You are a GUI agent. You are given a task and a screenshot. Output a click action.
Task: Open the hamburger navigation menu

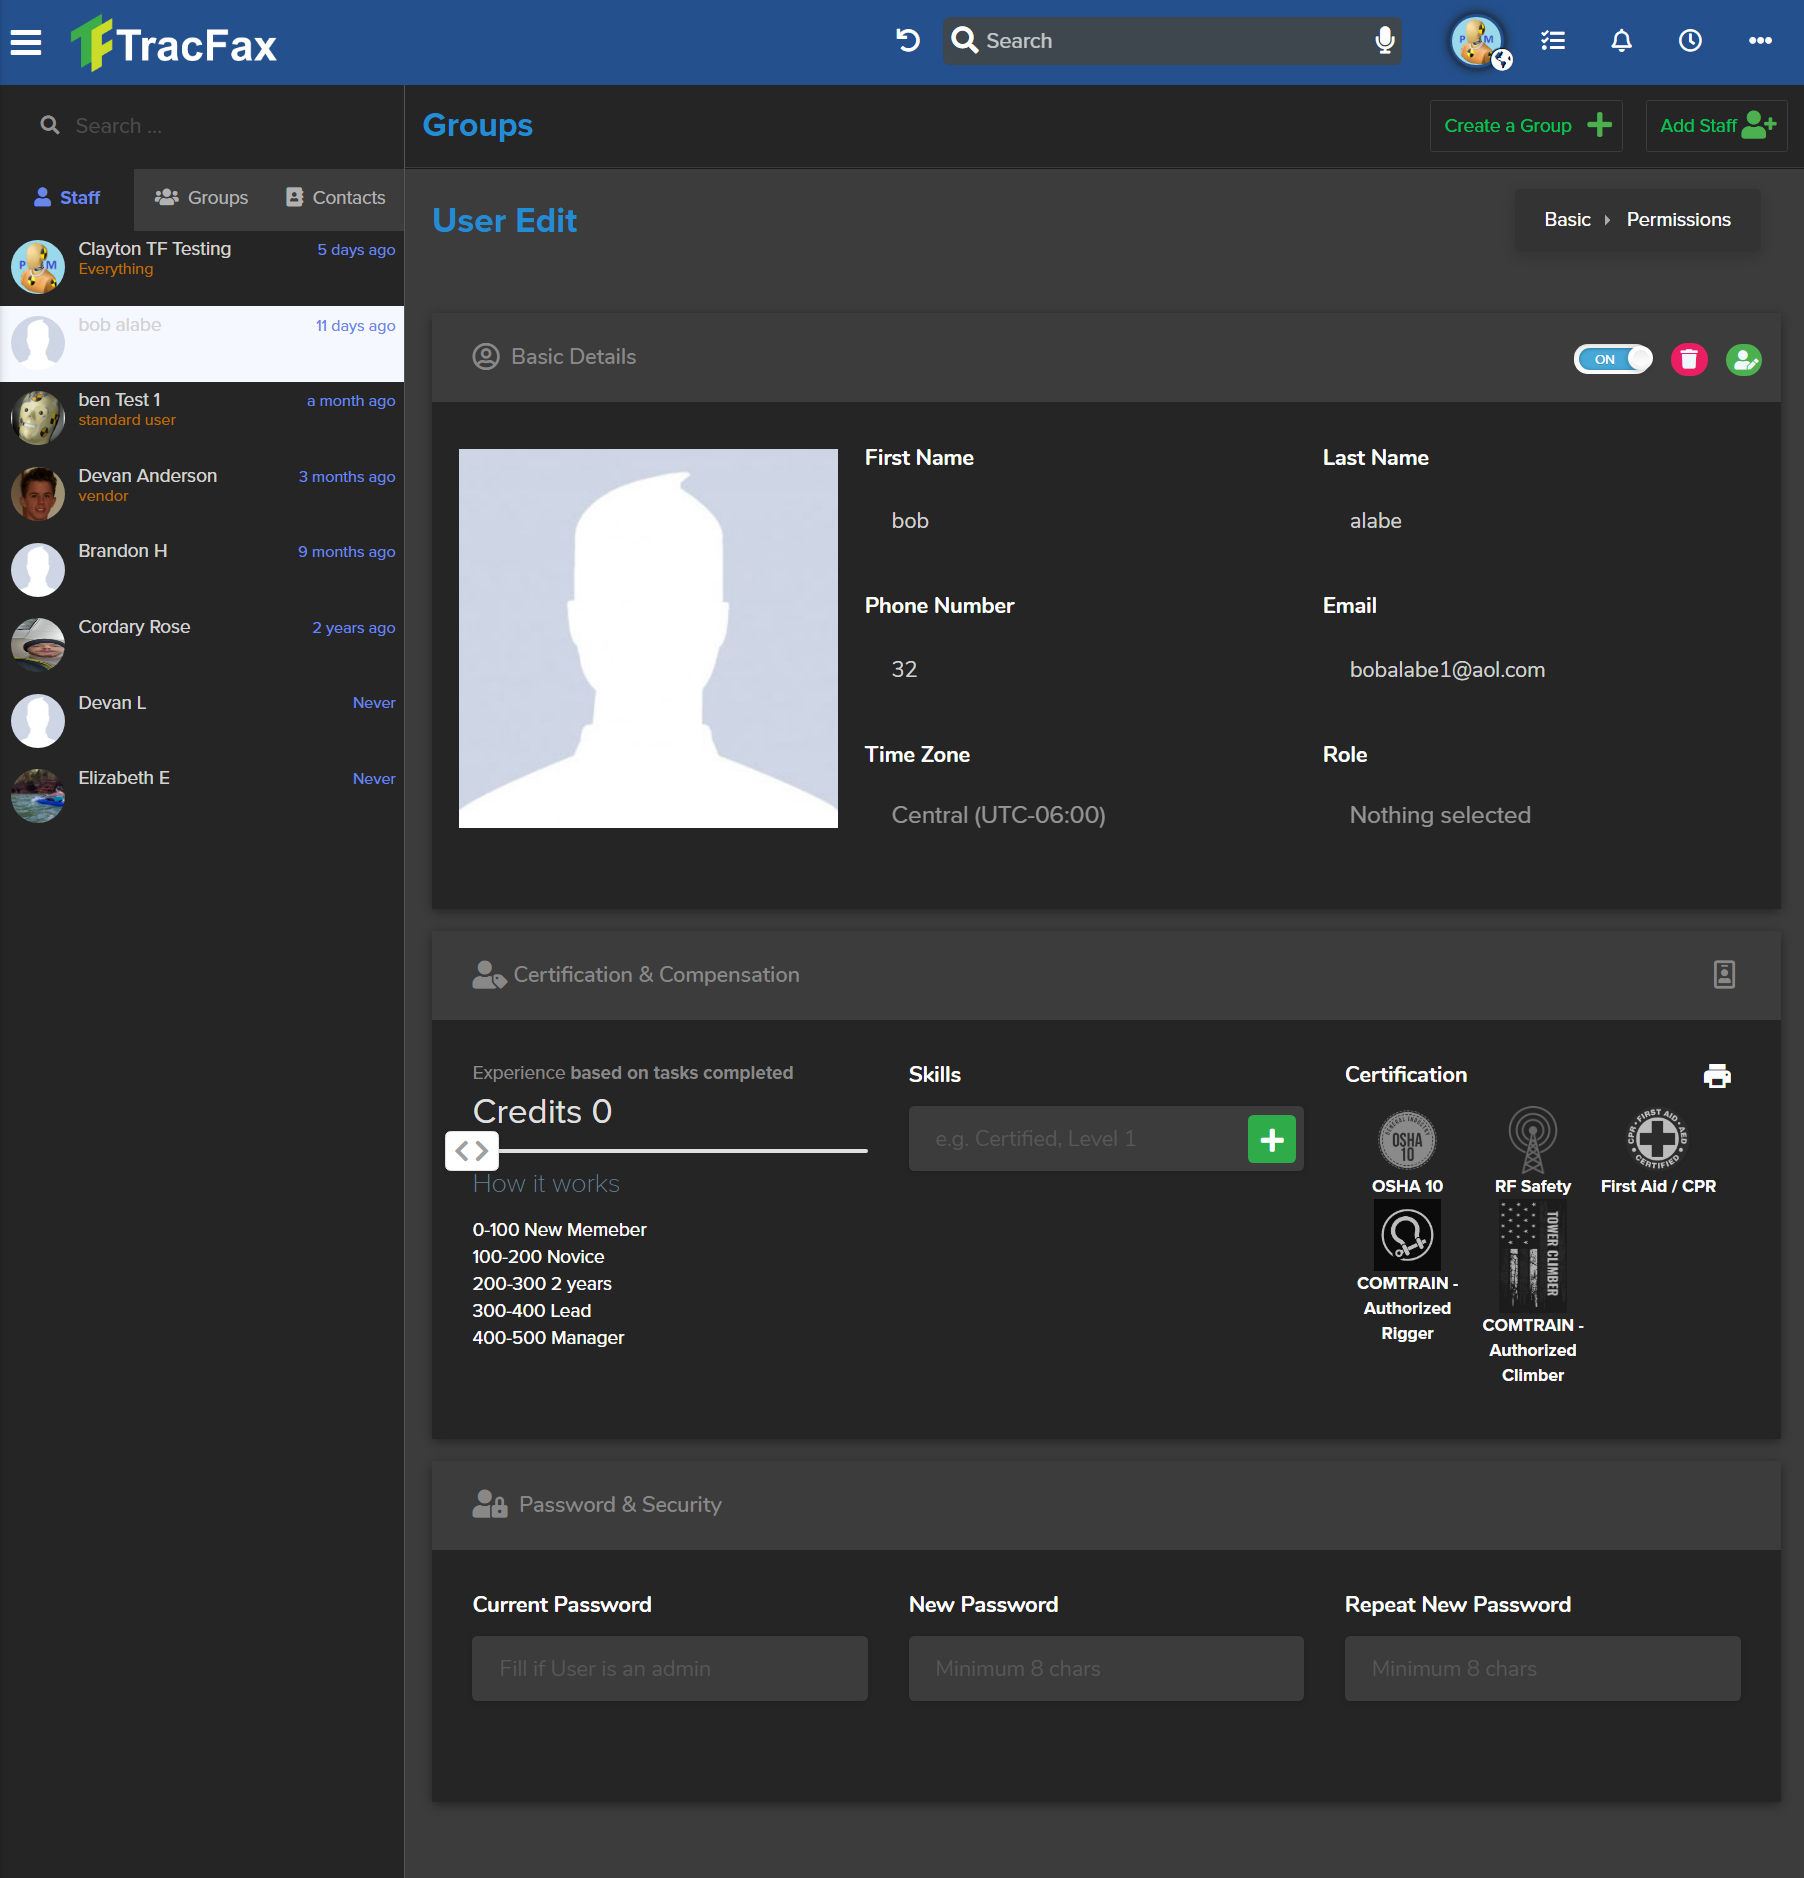[x=26, y=42]
